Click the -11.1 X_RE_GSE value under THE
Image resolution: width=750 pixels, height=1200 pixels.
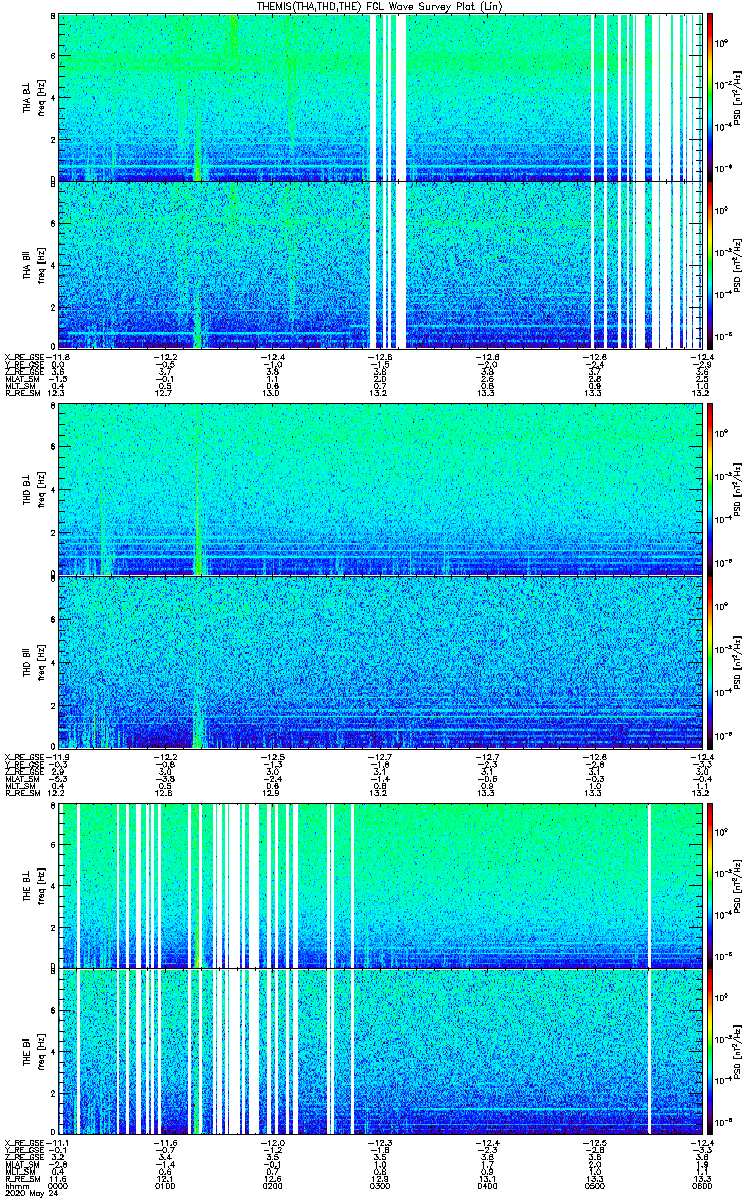point(58,1142)
